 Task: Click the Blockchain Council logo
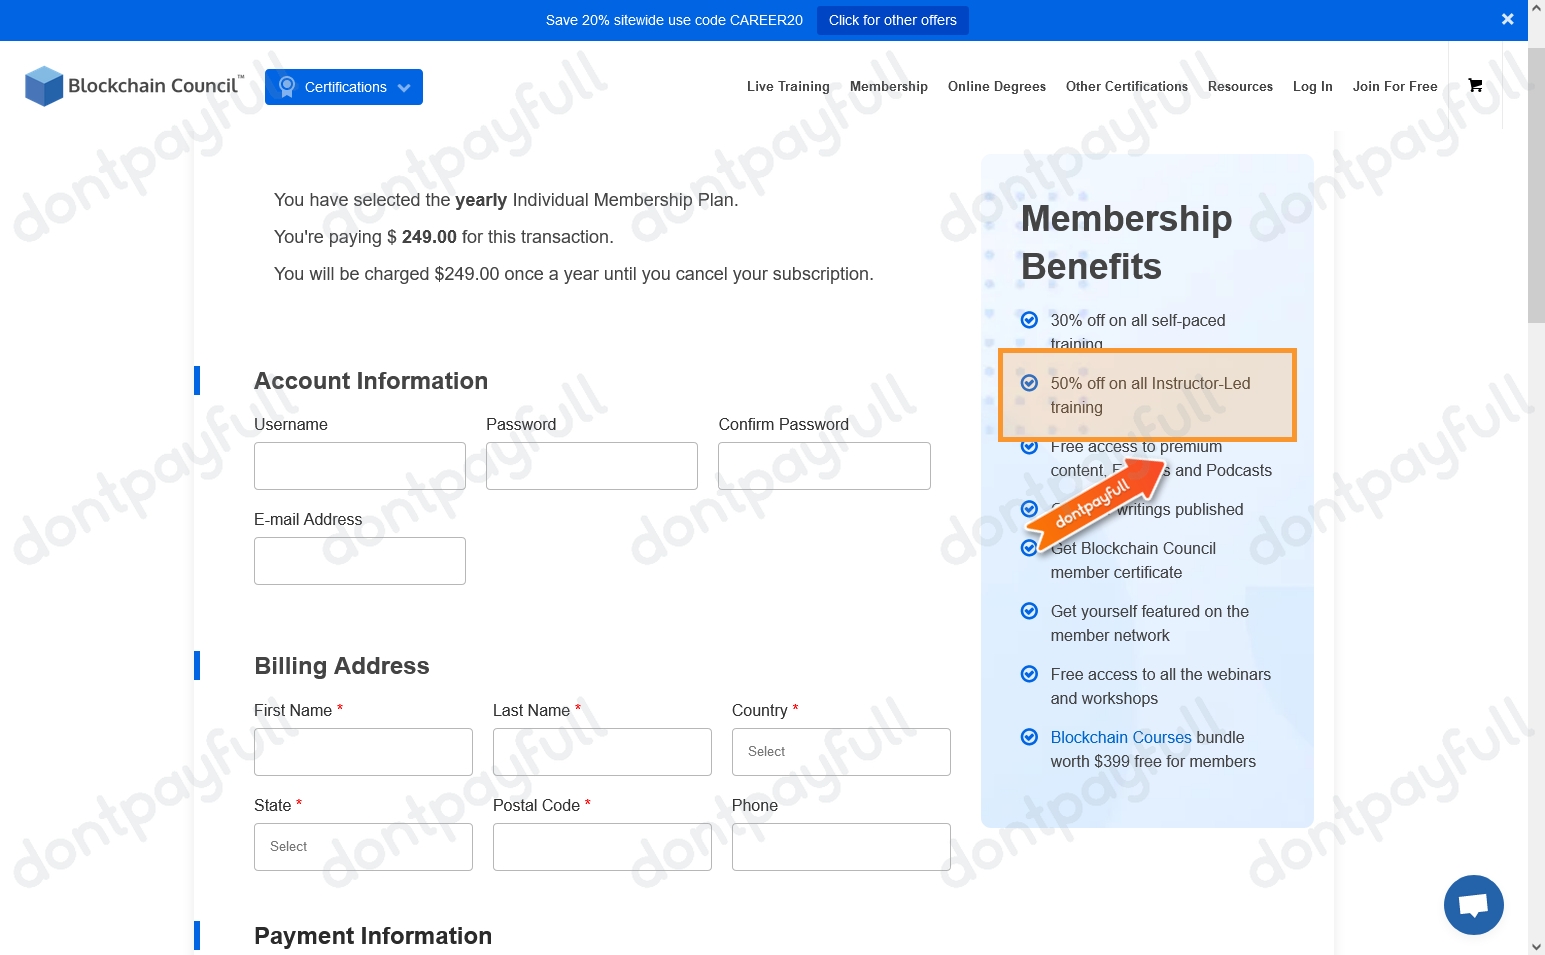pyautogui.click(x=134, y=86)
